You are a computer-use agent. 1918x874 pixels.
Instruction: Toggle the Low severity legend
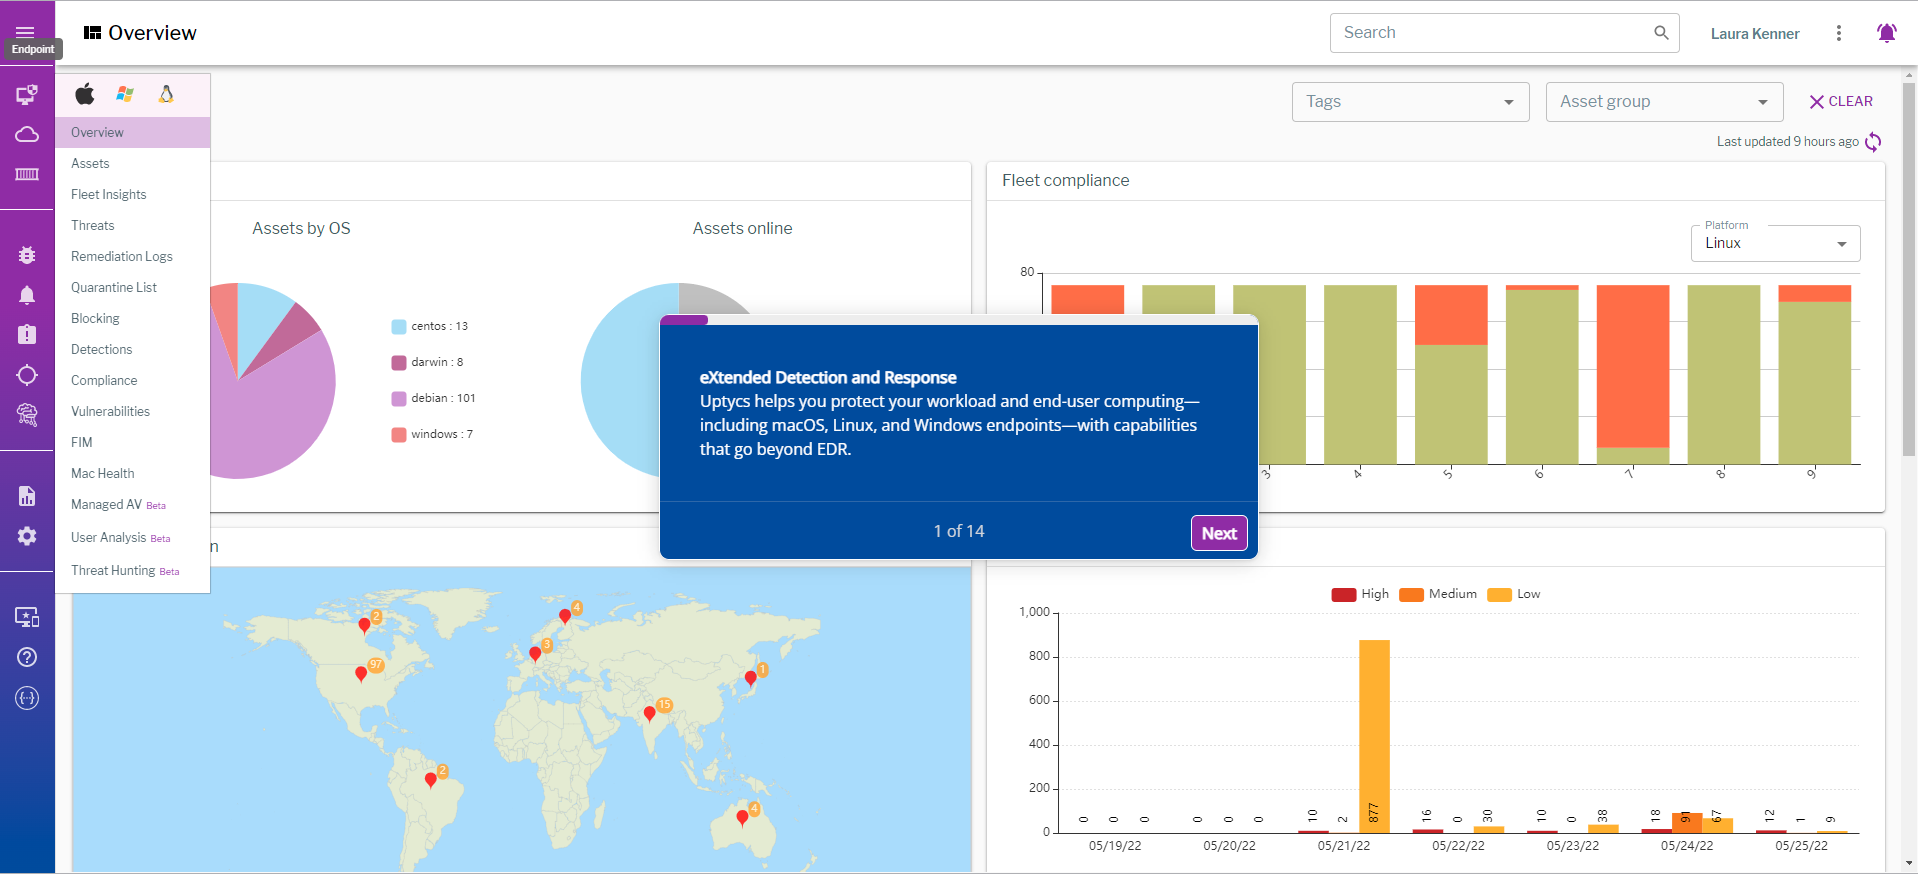1514,594
